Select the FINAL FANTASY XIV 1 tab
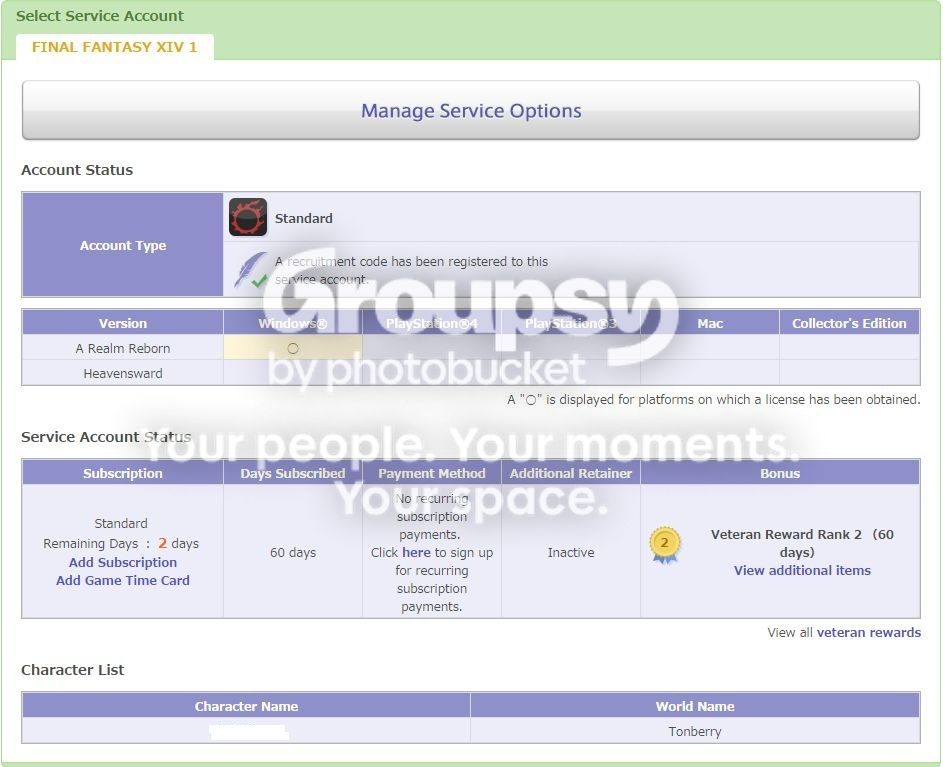Screen dimensions: 943x767 point(114,47)
